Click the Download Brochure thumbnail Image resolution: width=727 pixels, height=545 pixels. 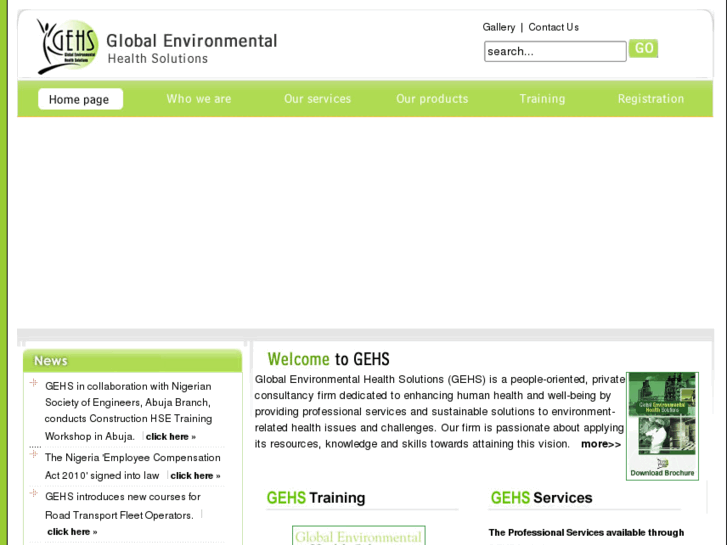point(662,426)
